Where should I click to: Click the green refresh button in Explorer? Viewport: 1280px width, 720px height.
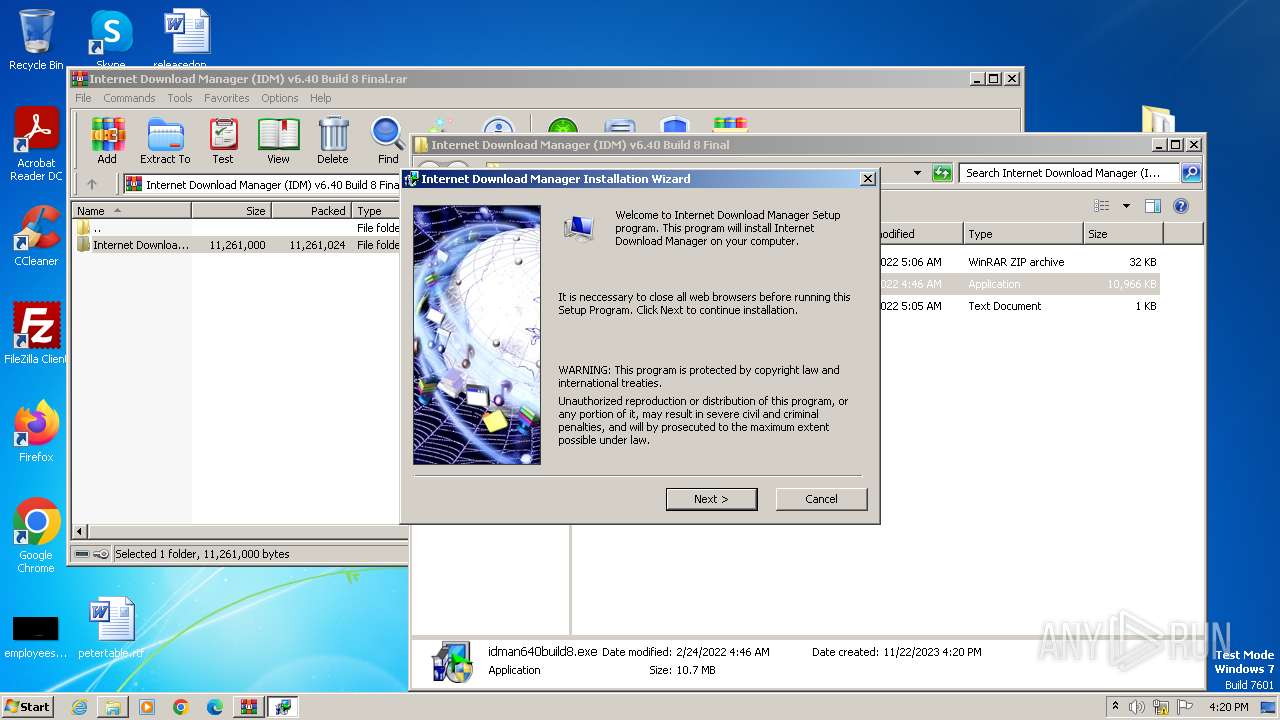point(942,173)
